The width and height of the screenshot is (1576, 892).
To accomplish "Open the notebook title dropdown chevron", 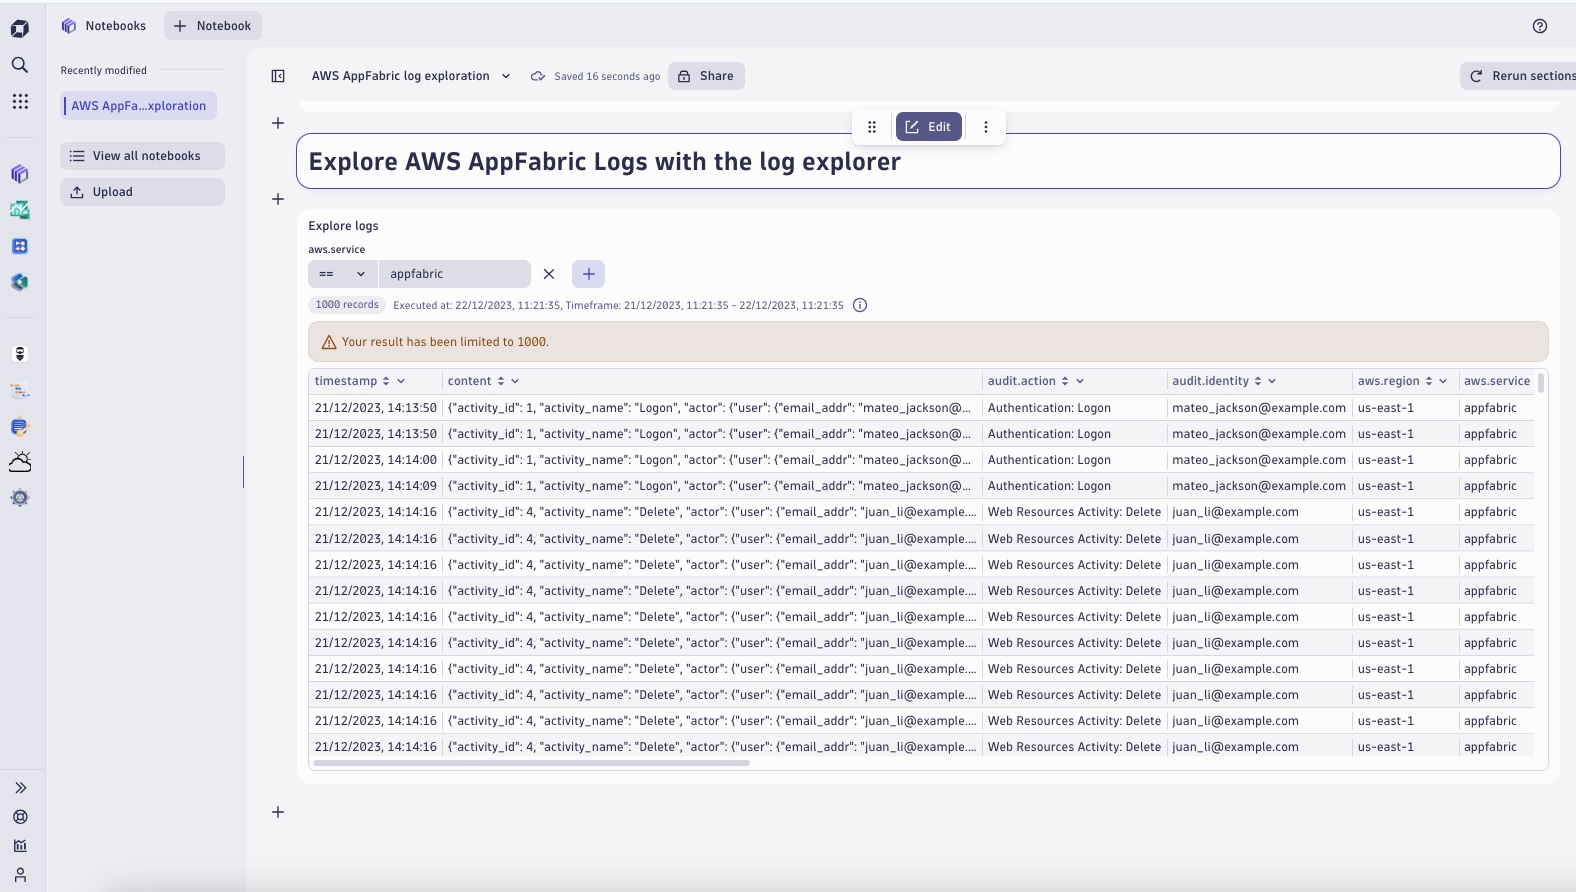I will 506,76.
